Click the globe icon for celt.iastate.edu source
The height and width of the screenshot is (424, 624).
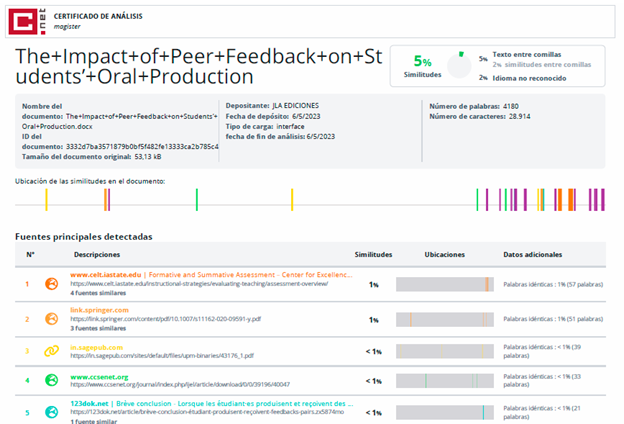(52, 284)
